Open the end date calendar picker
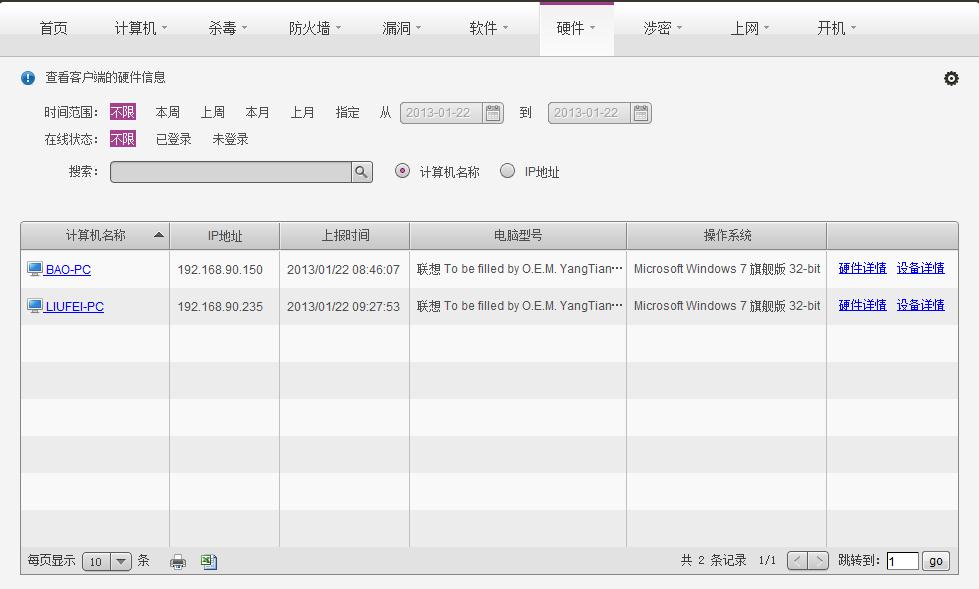The image size is (979, 589). 641,113
